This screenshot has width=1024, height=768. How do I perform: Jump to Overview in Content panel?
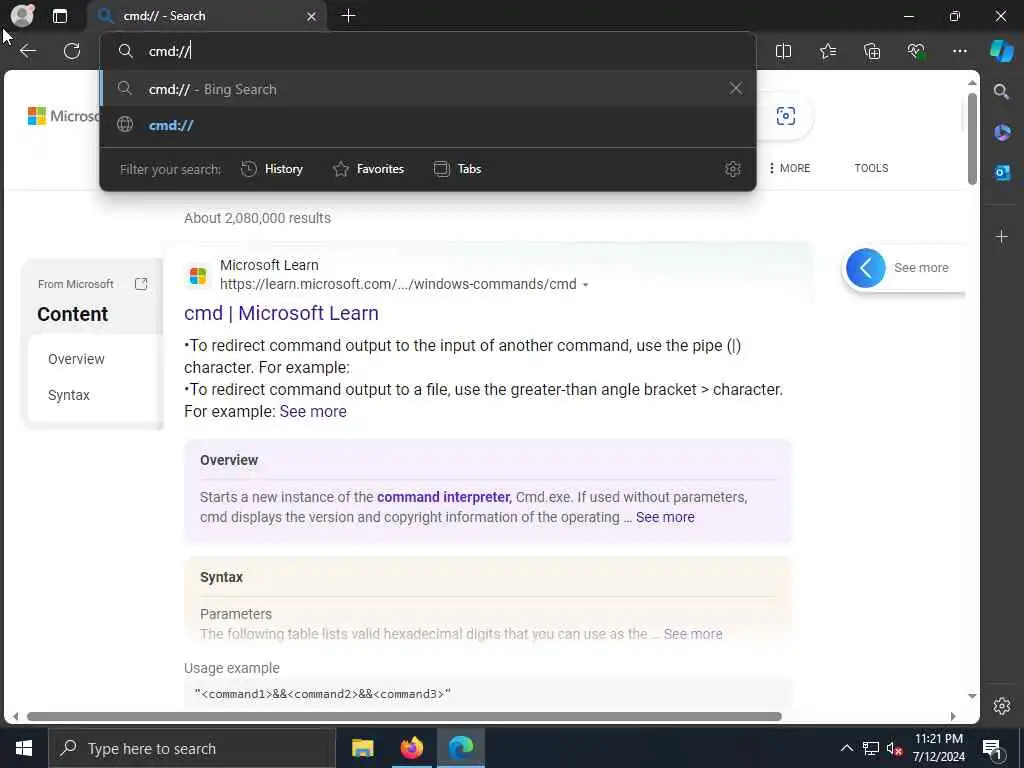tap(76, 359)
